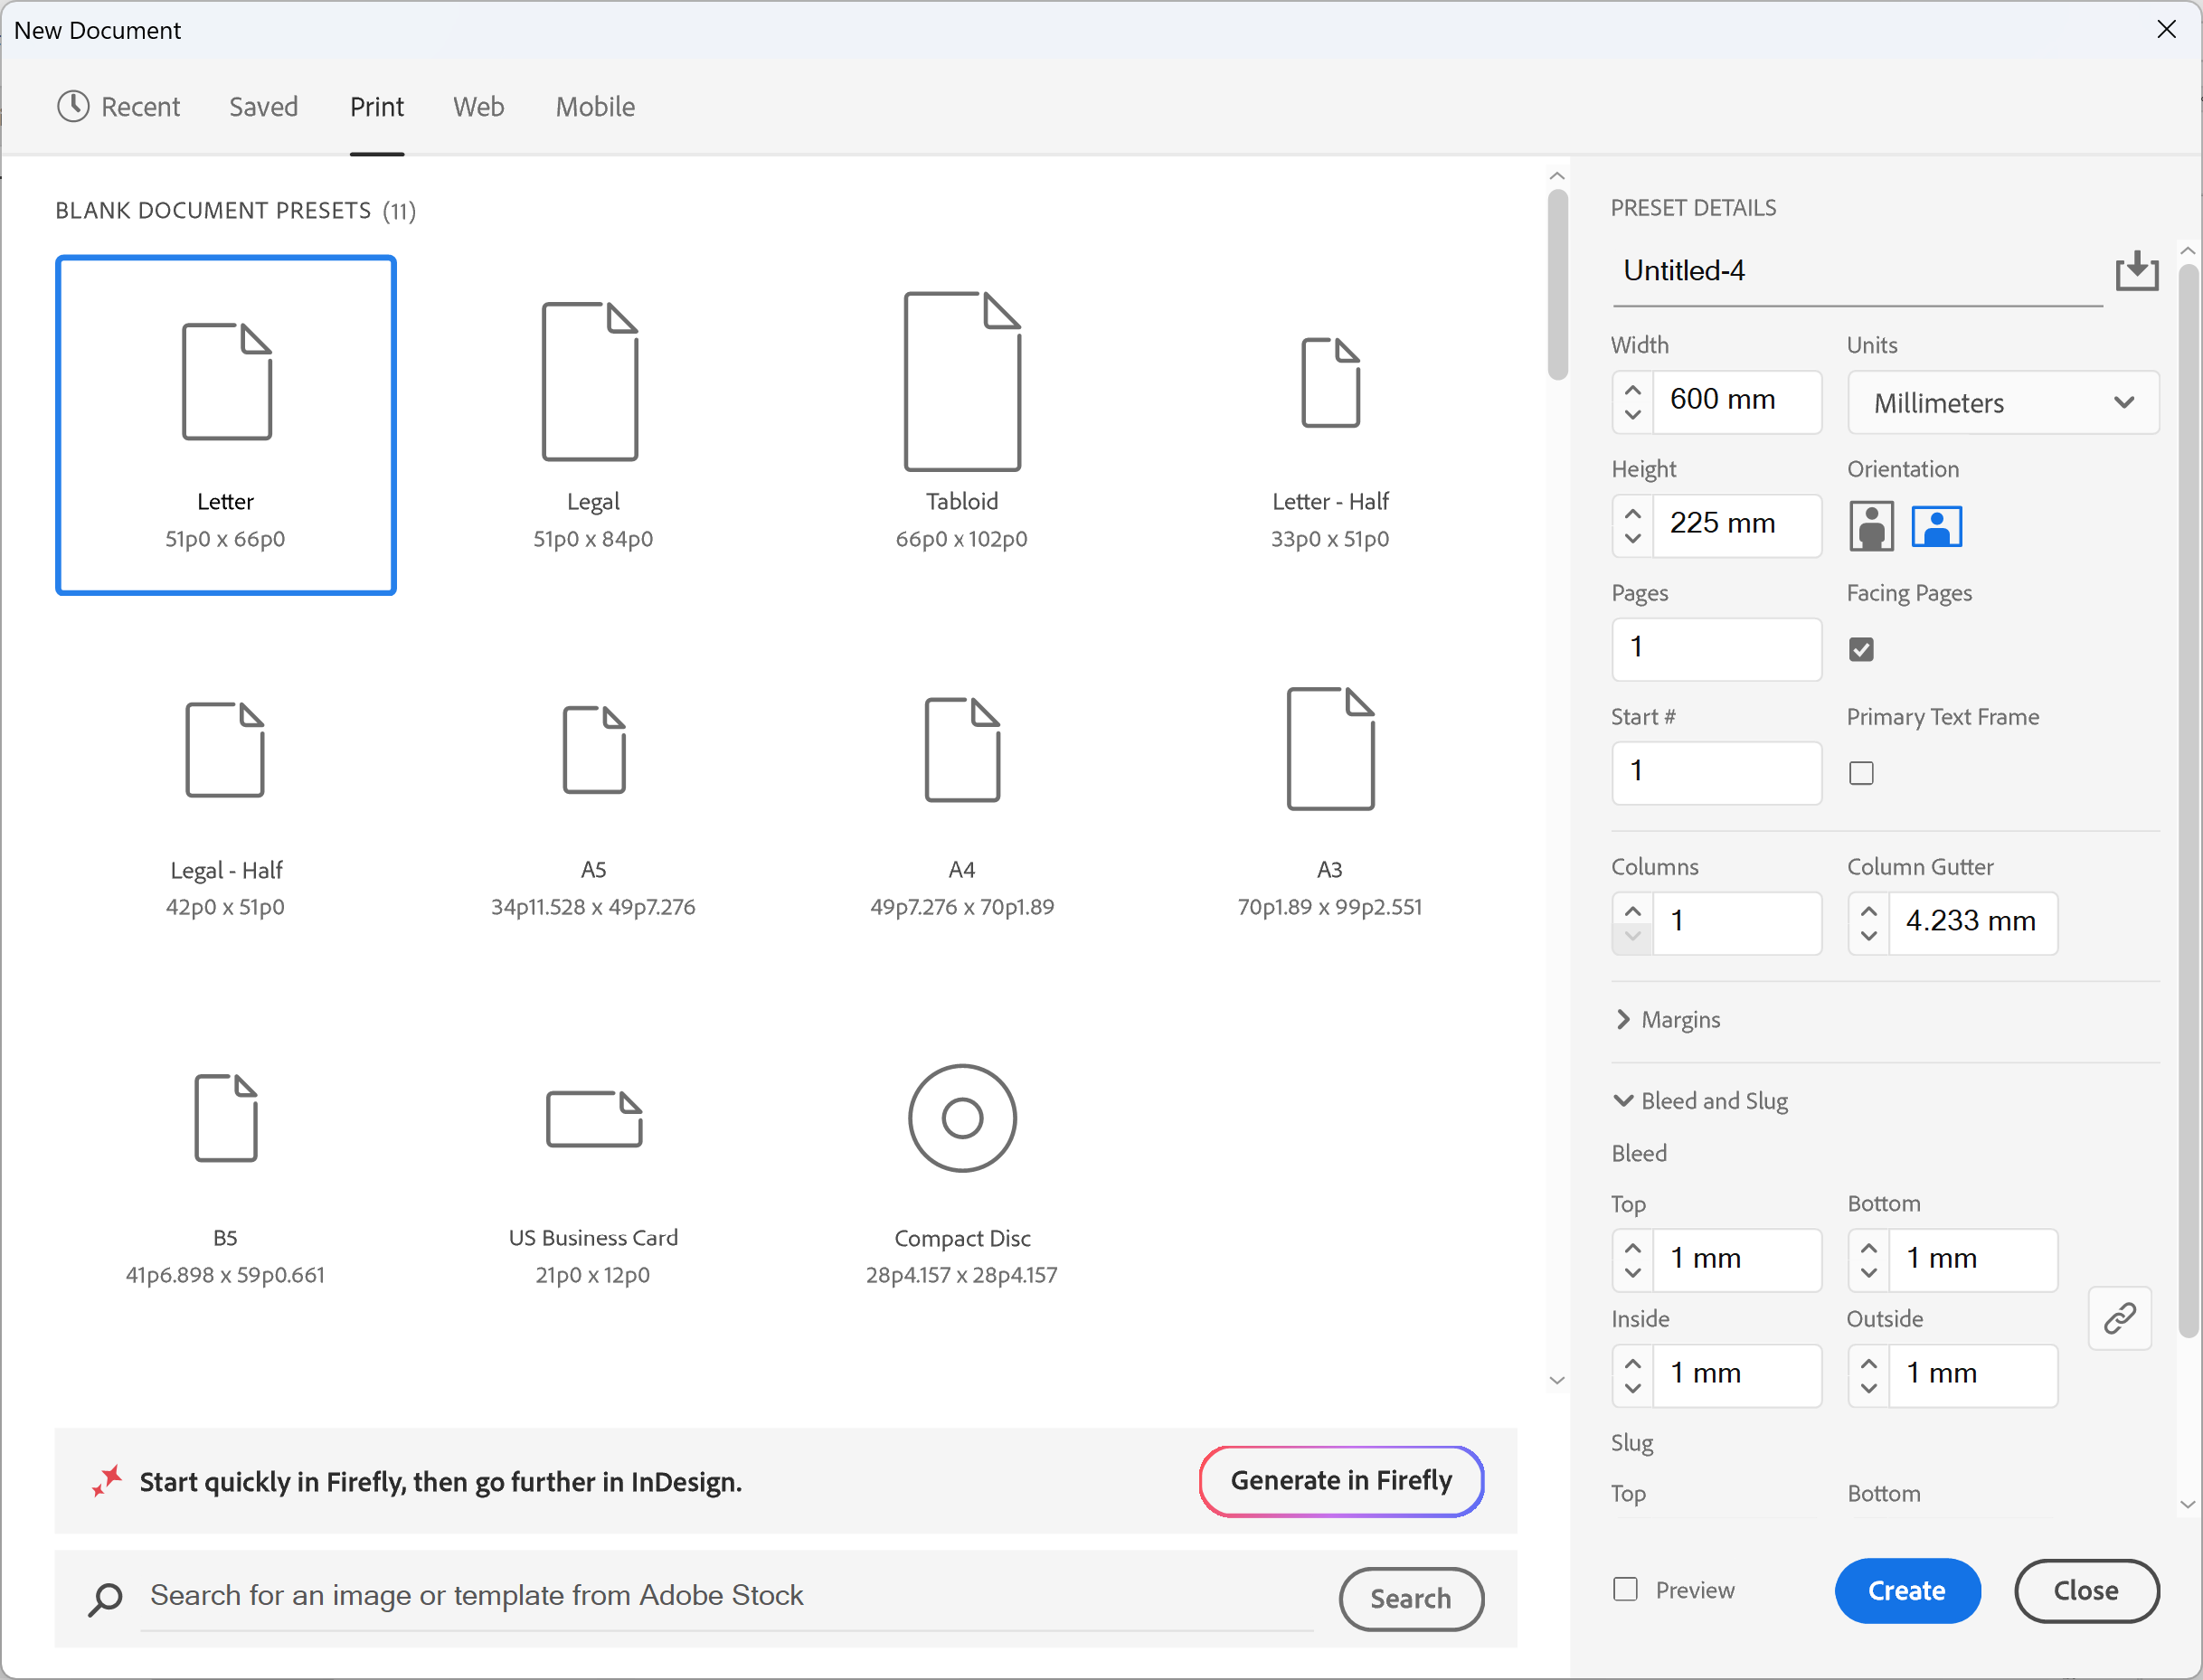Select the Letter preset
The image size is (2203, 1680).
[x=226, y=425]
